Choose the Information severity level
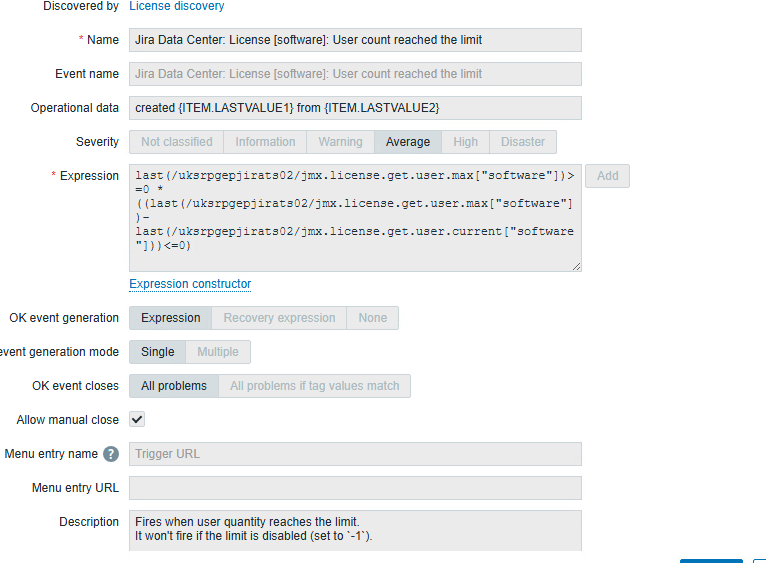 pyautogui.click(x=265, y=142)
